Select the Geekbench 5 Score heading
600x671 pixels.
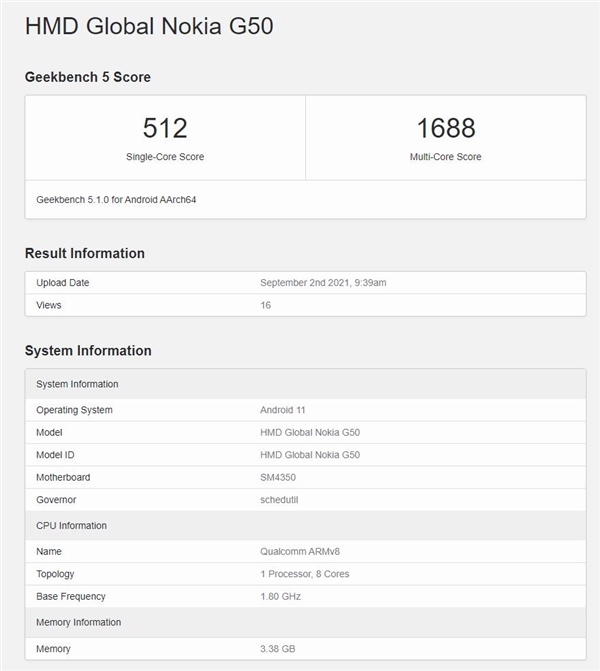[88, 77]
